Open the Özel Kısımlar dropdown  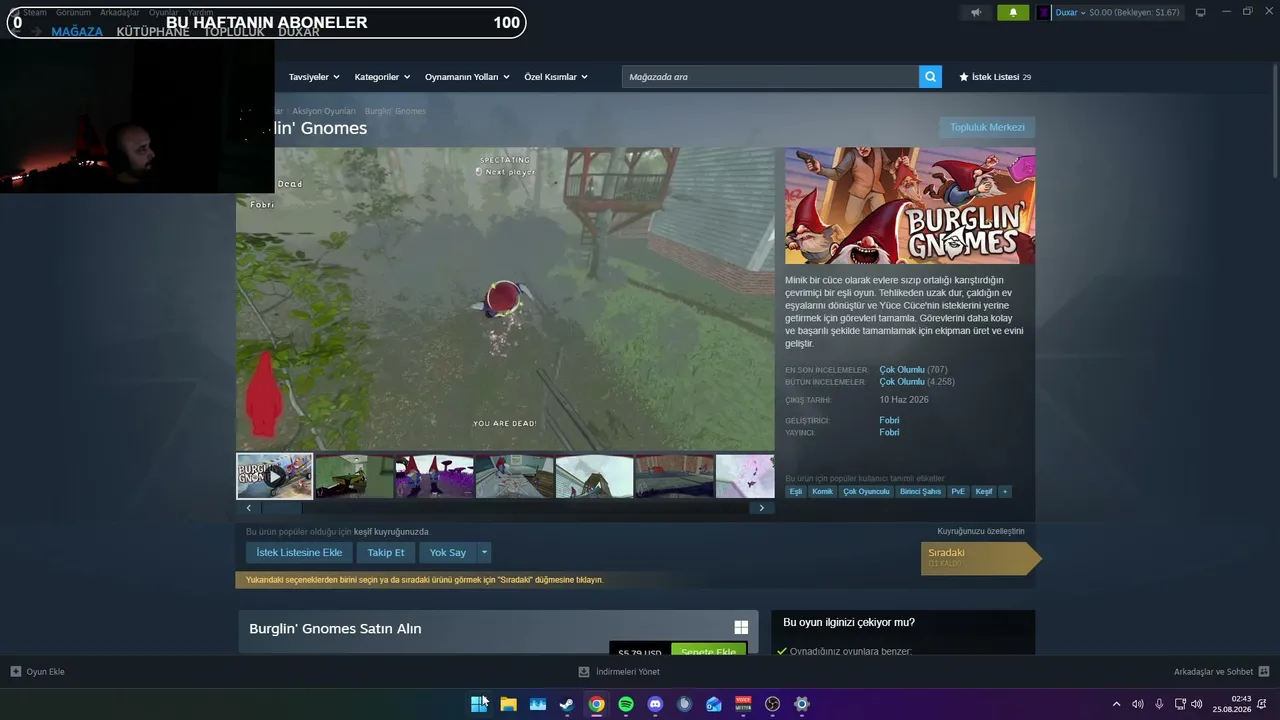(556, 77)
